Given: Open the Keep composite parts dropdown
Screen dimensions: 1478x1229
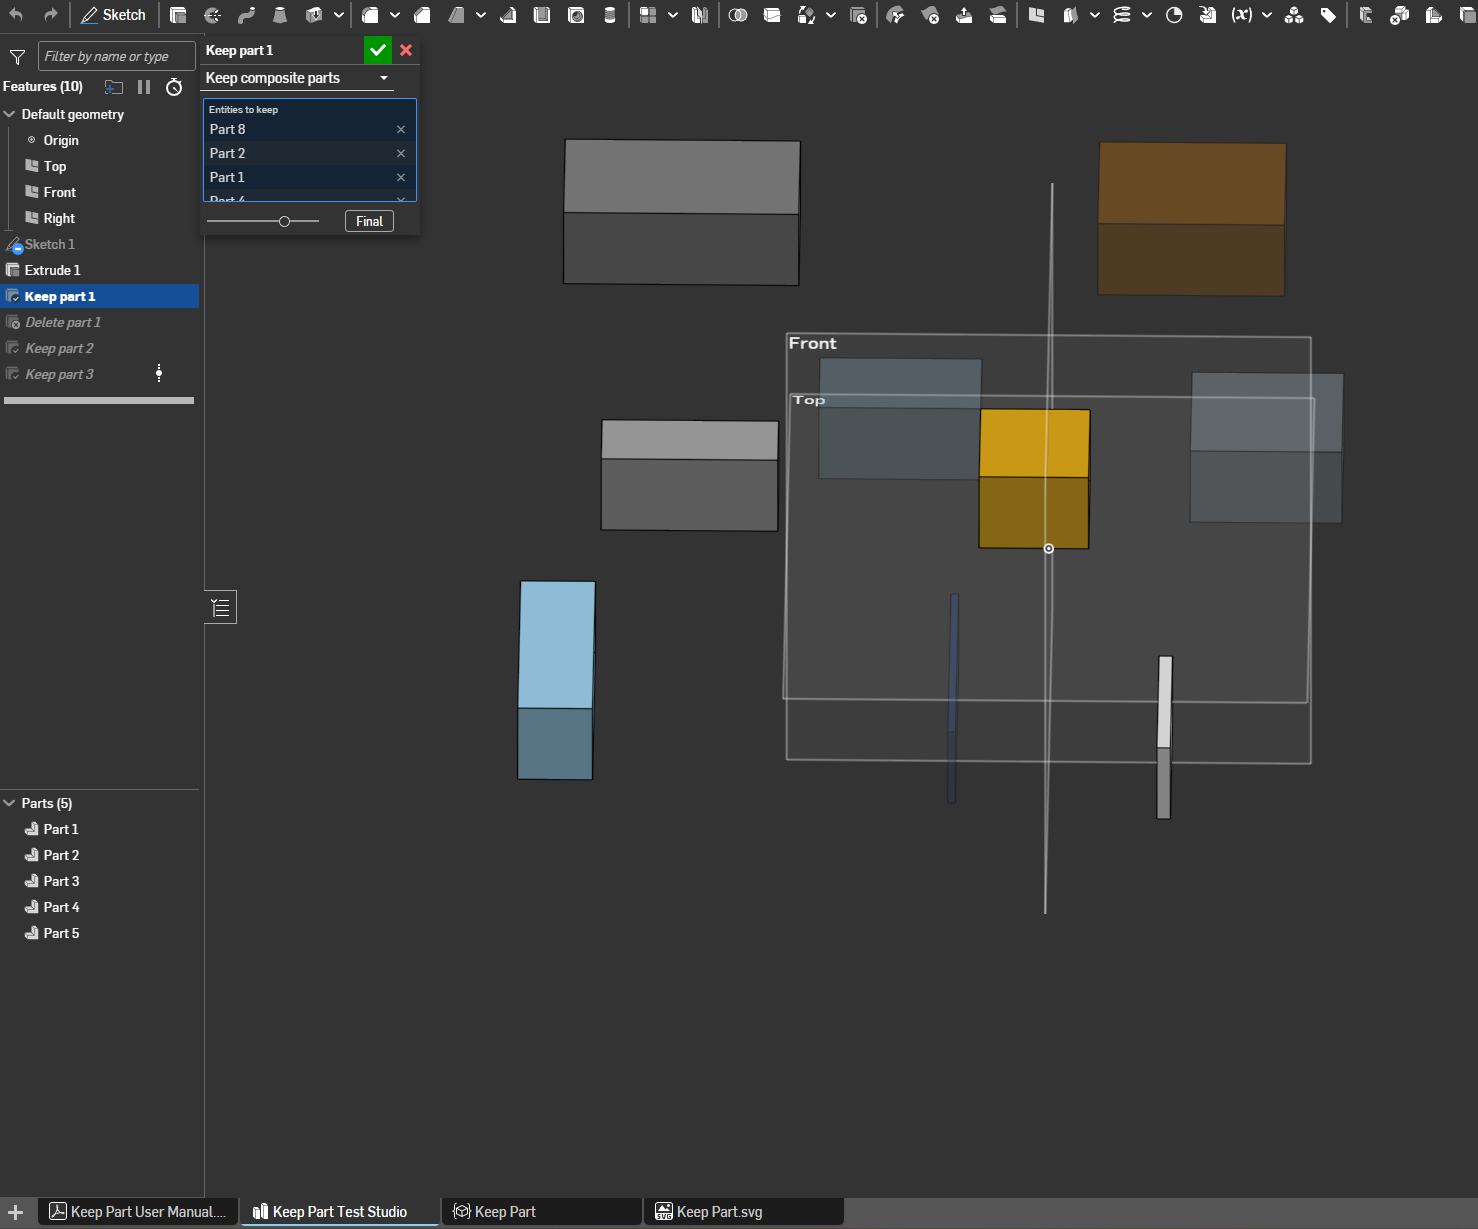Looking at the screenshot, I should pyautogui.click(x=297, y=78).
